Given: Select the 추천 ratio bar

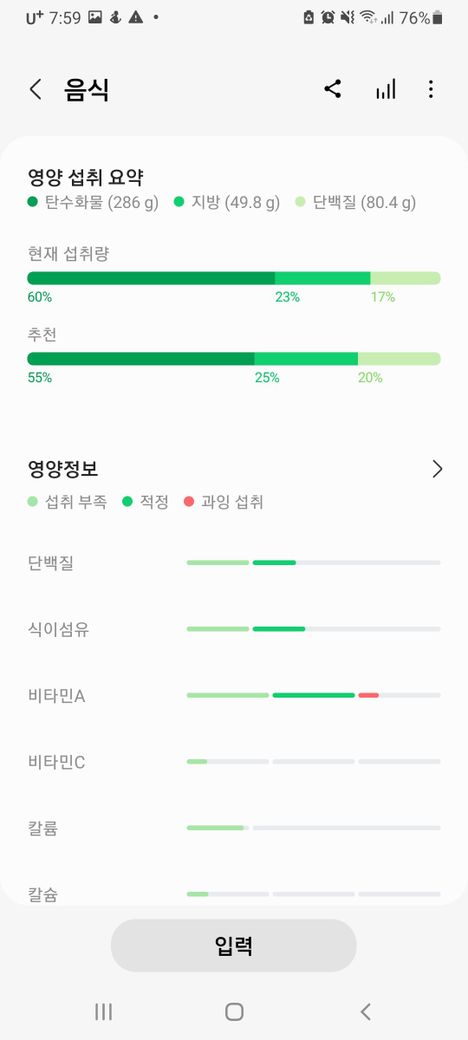Looking at the screenshot, I should coord(234,359).
